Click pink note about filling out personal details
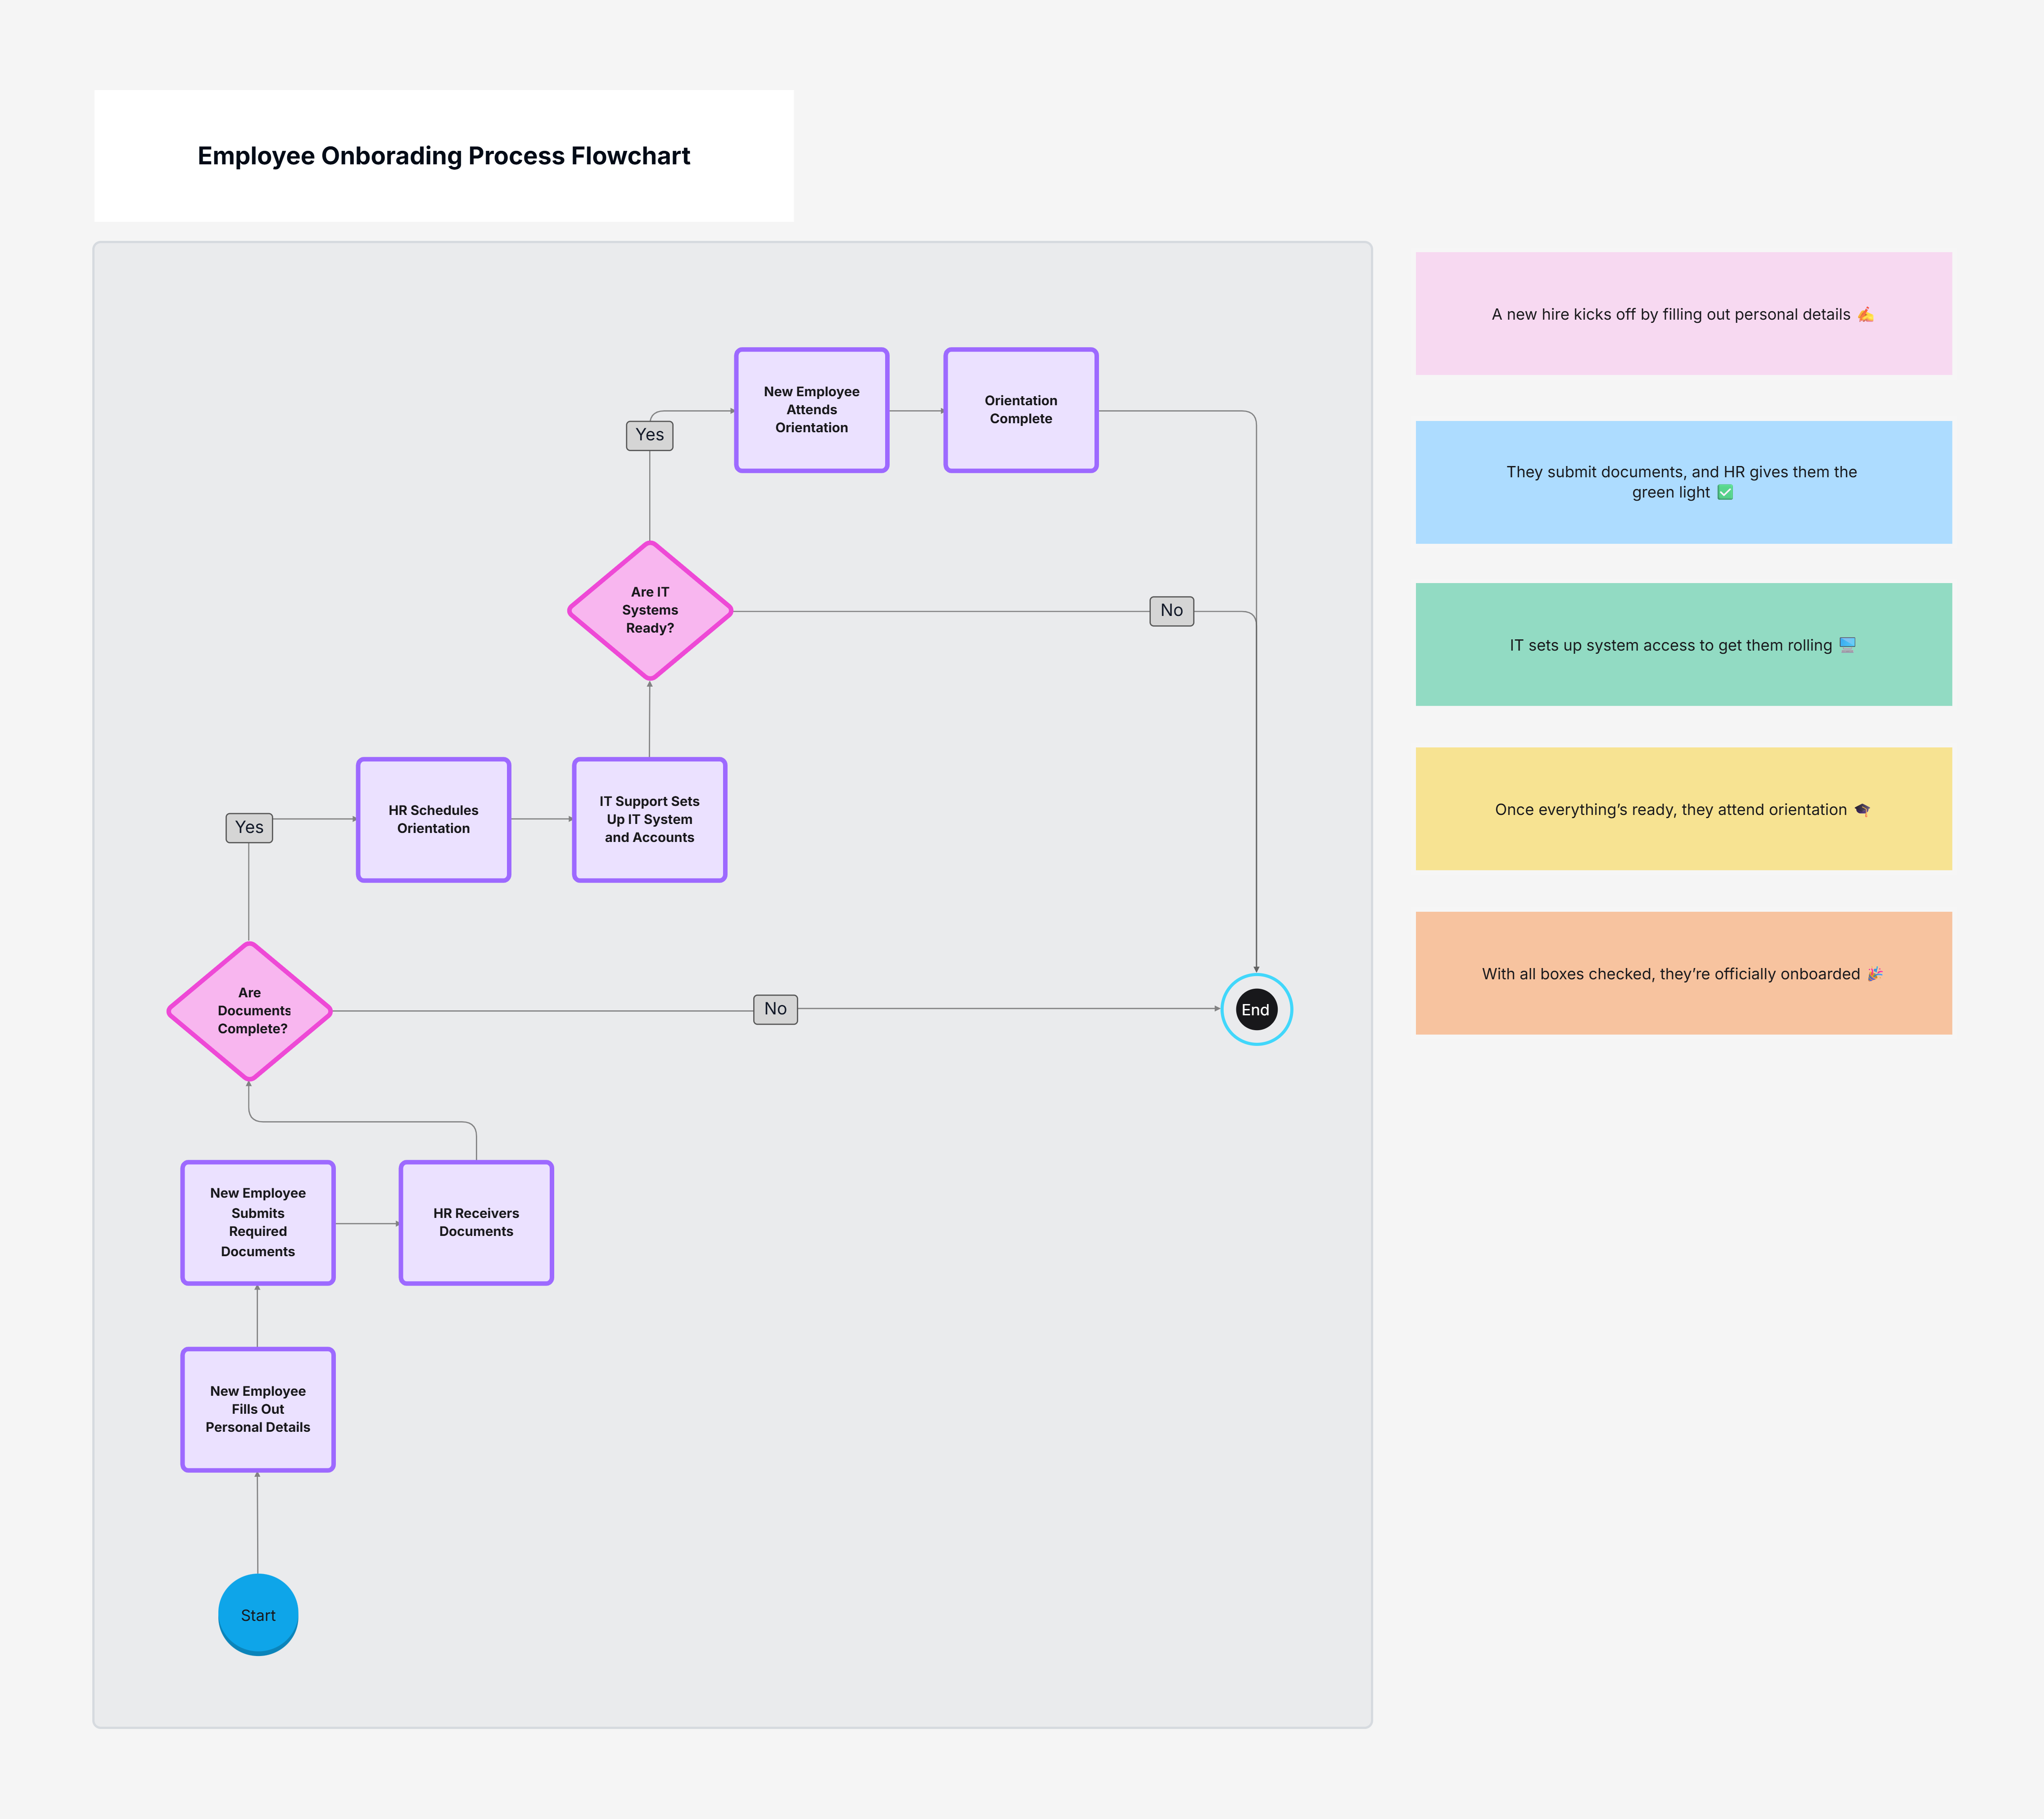This screenshot has height=1819, width=2044. tap(1684, 313)
